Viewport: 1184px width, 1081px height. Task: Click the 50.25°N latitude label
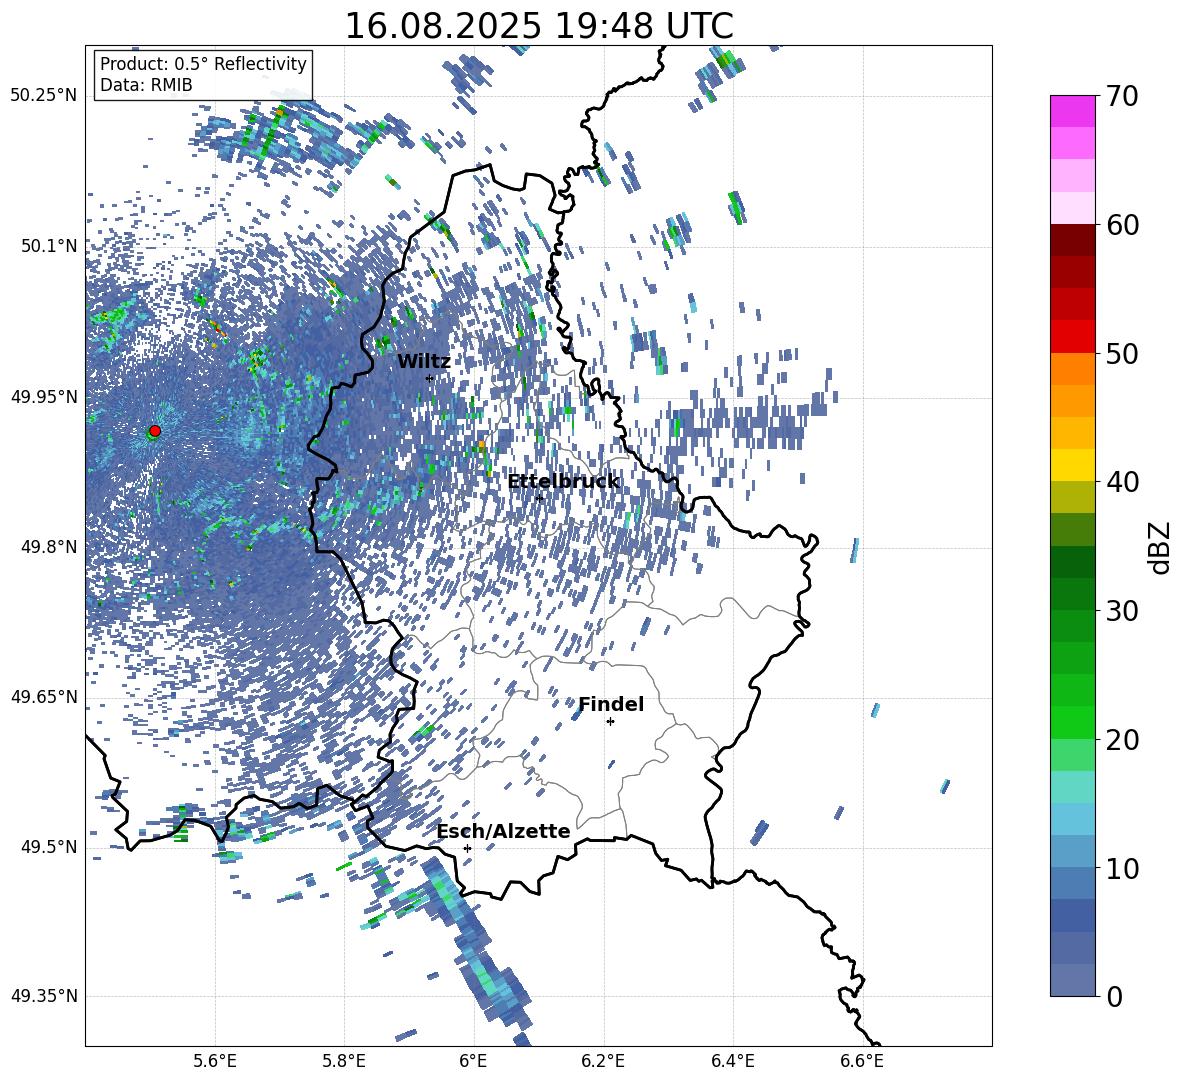pos(44,96)
